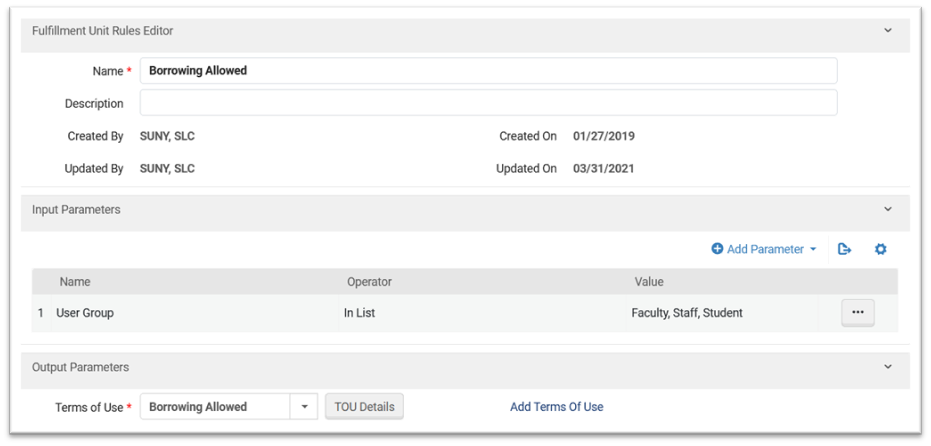This screenshot has width=931, height=446.
Task: Focus the empty Description field
Action: (488, 103)
